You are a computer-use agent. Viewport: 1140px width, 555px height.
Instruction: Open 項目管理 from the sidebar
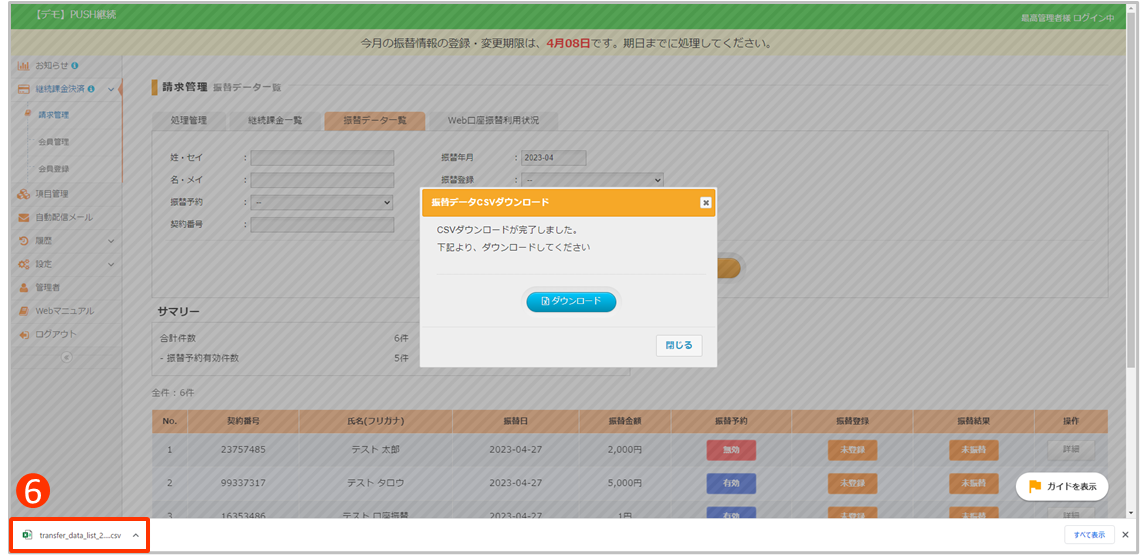51,194
